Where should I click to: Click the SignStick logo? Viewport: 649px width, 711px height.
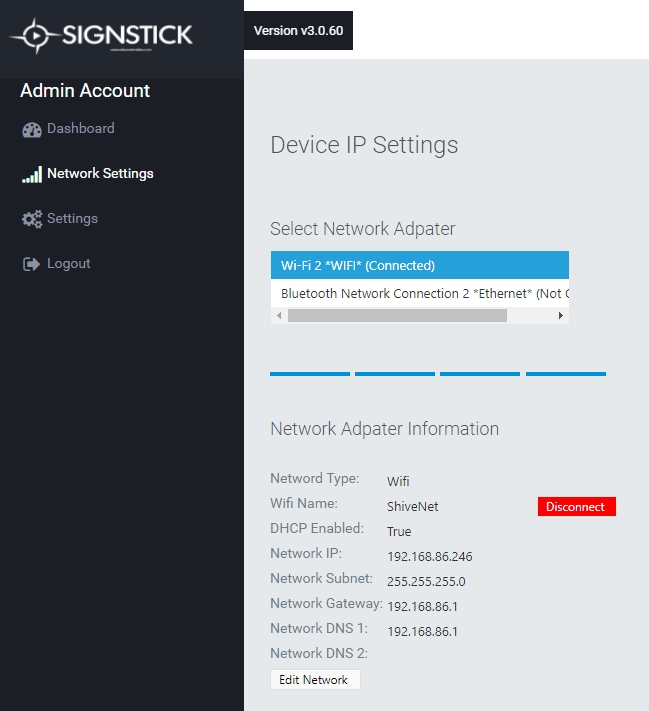coord(101,36)
